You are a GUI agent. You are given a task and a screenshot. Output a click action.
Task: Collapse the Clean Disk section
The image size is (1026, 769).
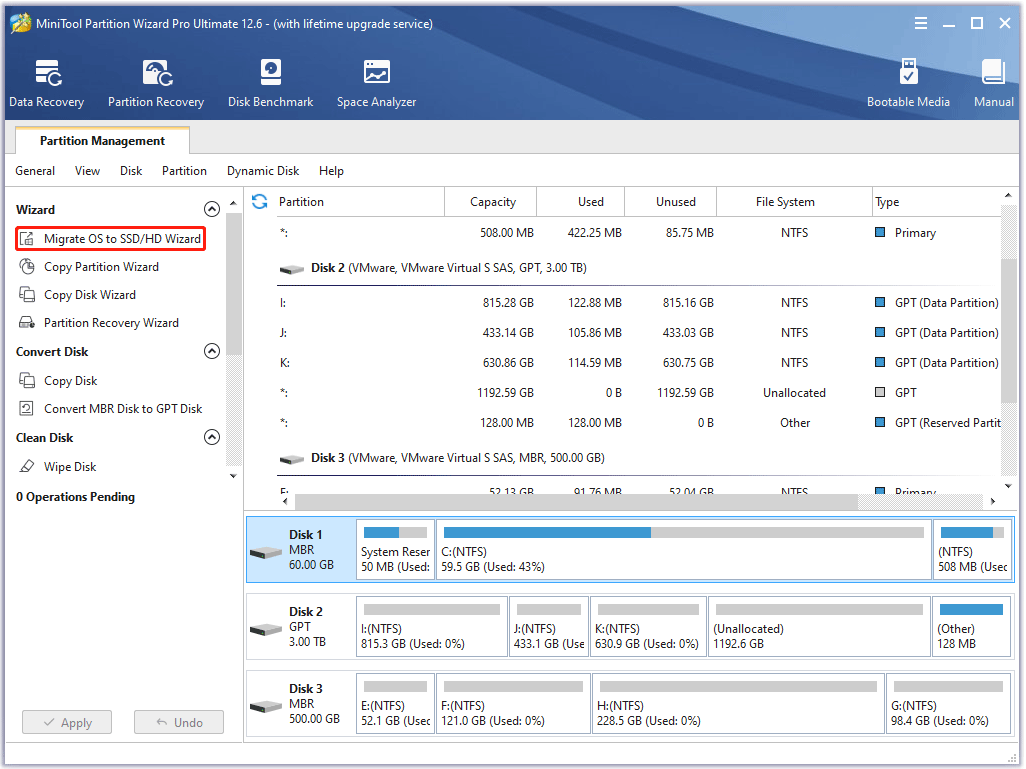point(211,437)
